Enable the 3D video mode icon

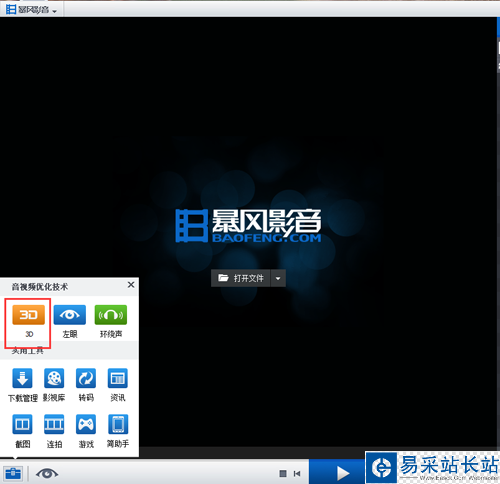point(28,315)
